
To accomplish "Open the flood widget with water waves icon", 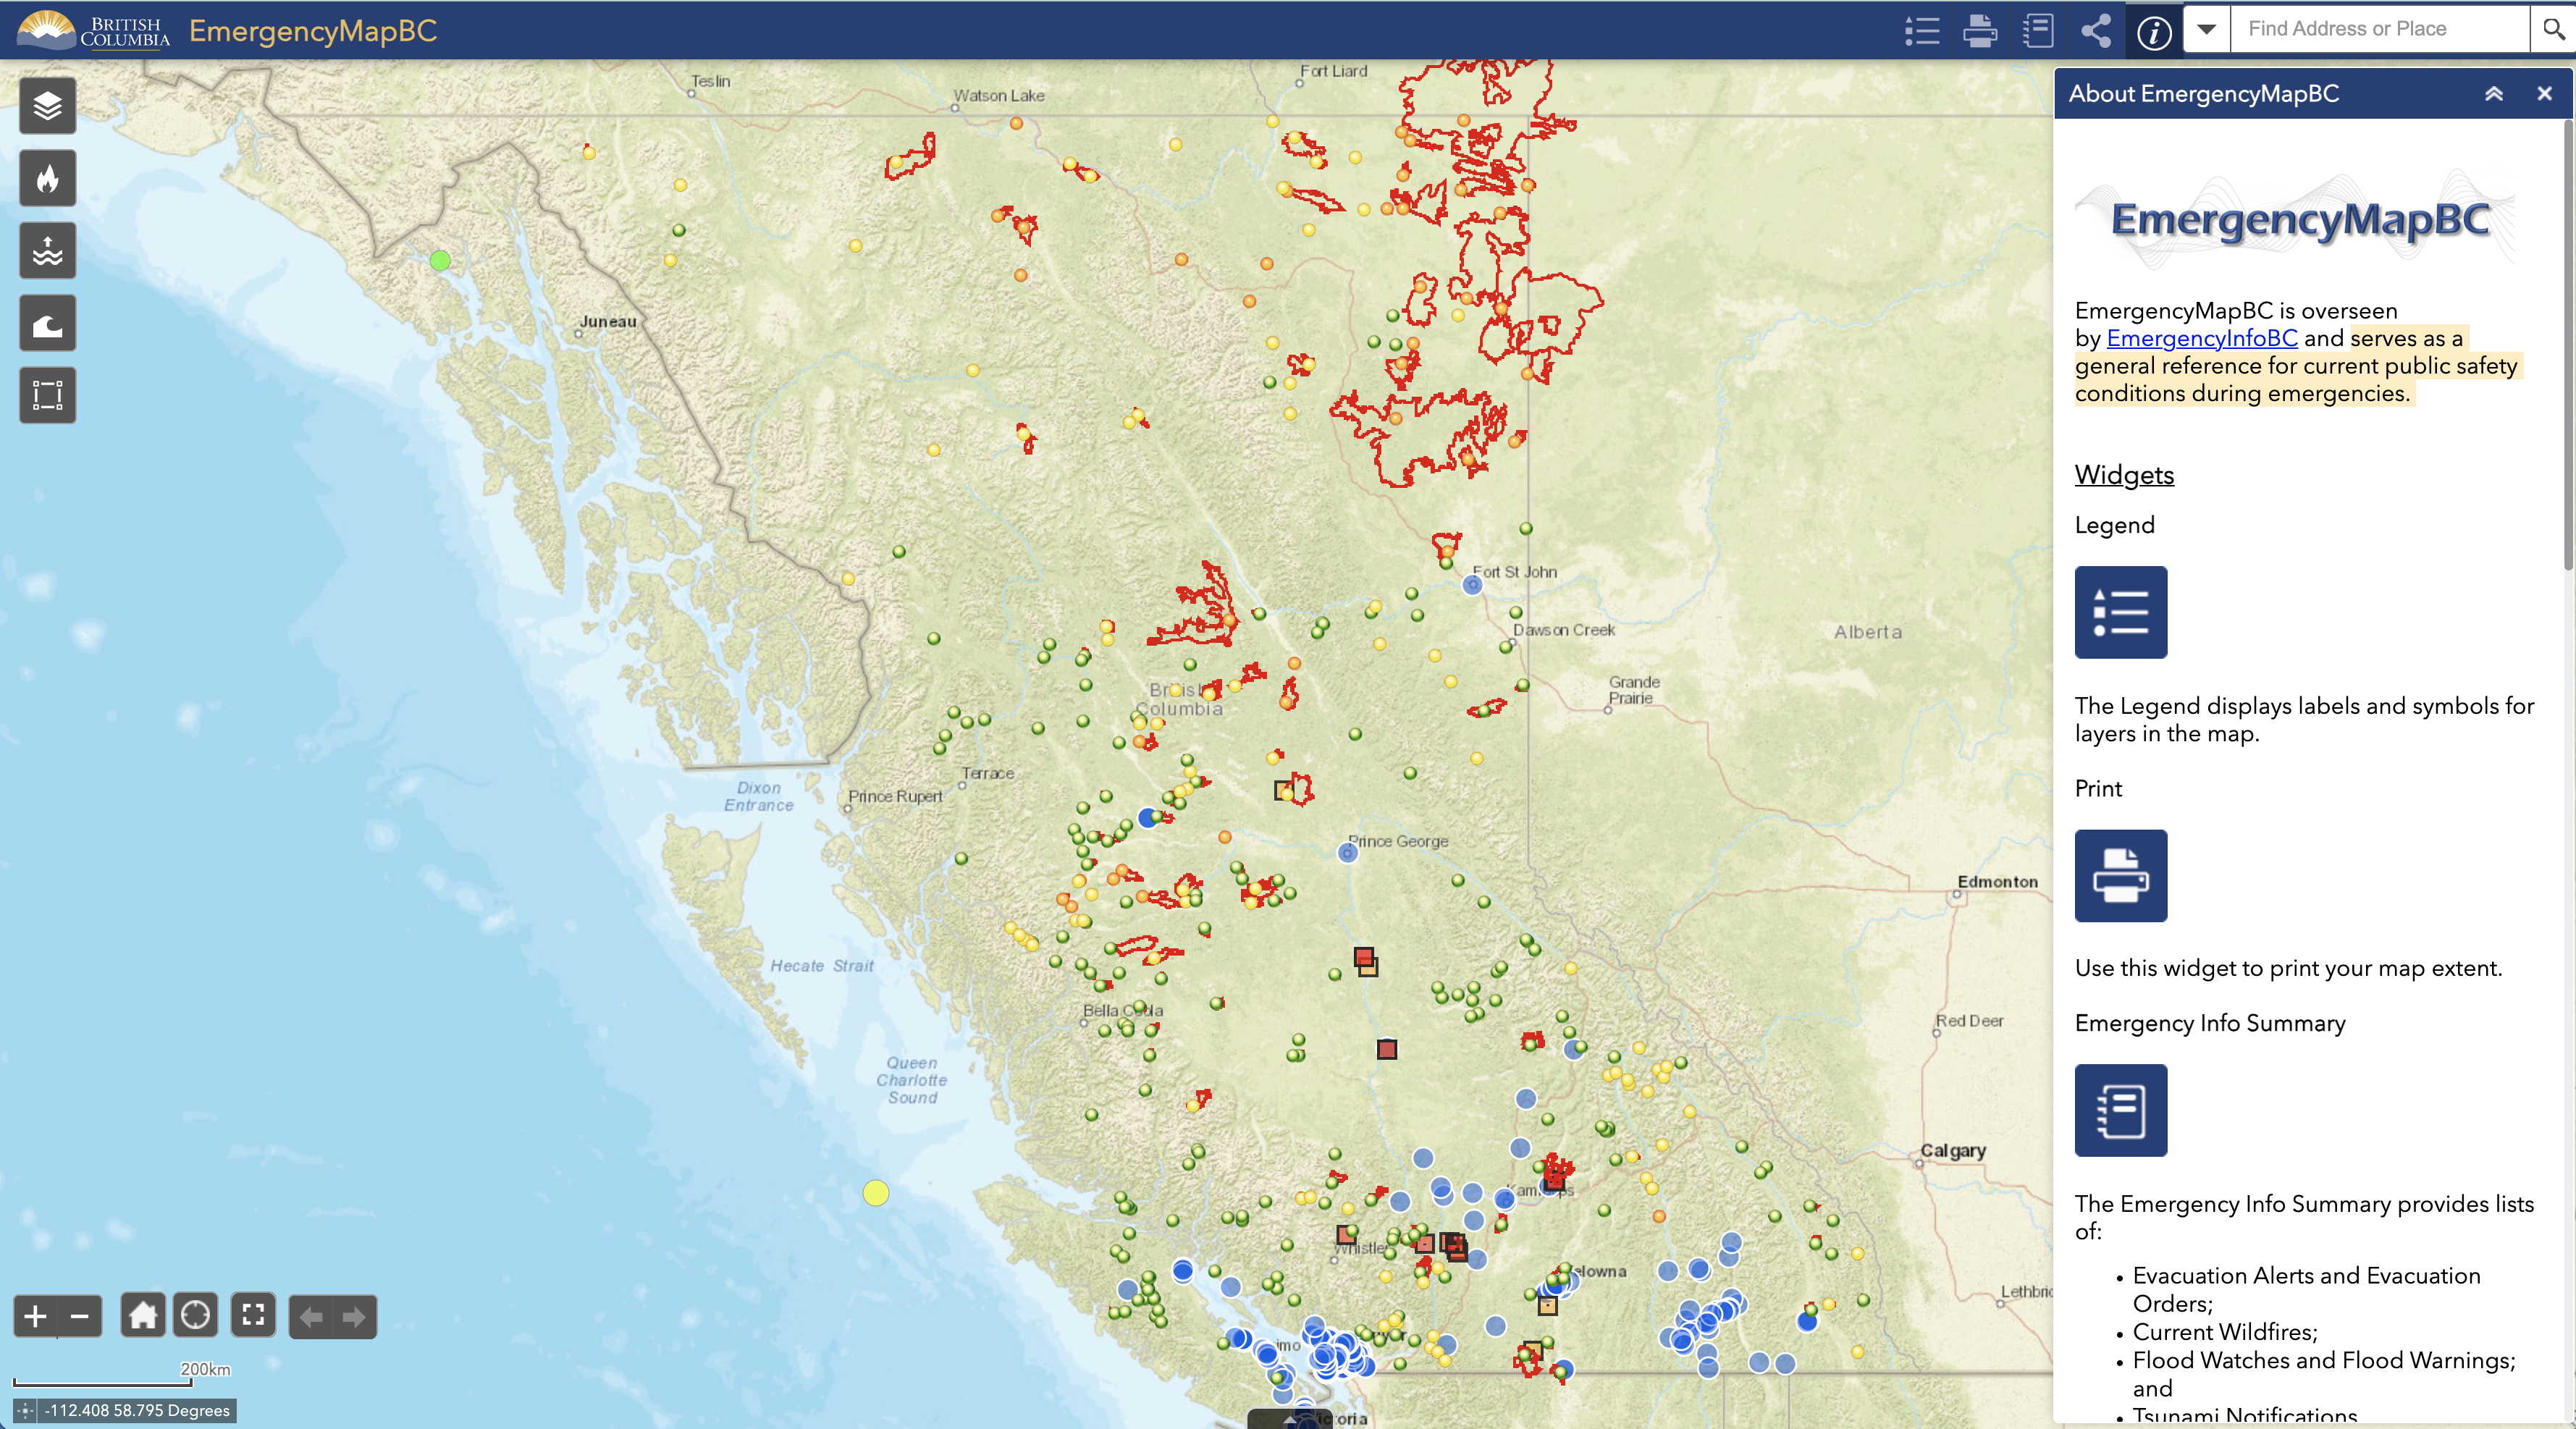I will click(x=47, y=251).
